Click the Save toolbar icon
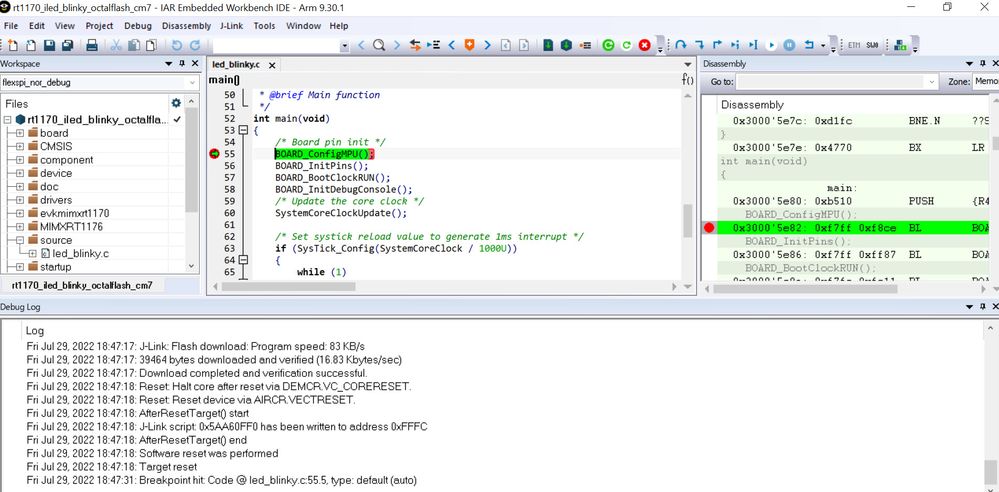This screenshot has height=492, width=999. click(x=49, y=45)
